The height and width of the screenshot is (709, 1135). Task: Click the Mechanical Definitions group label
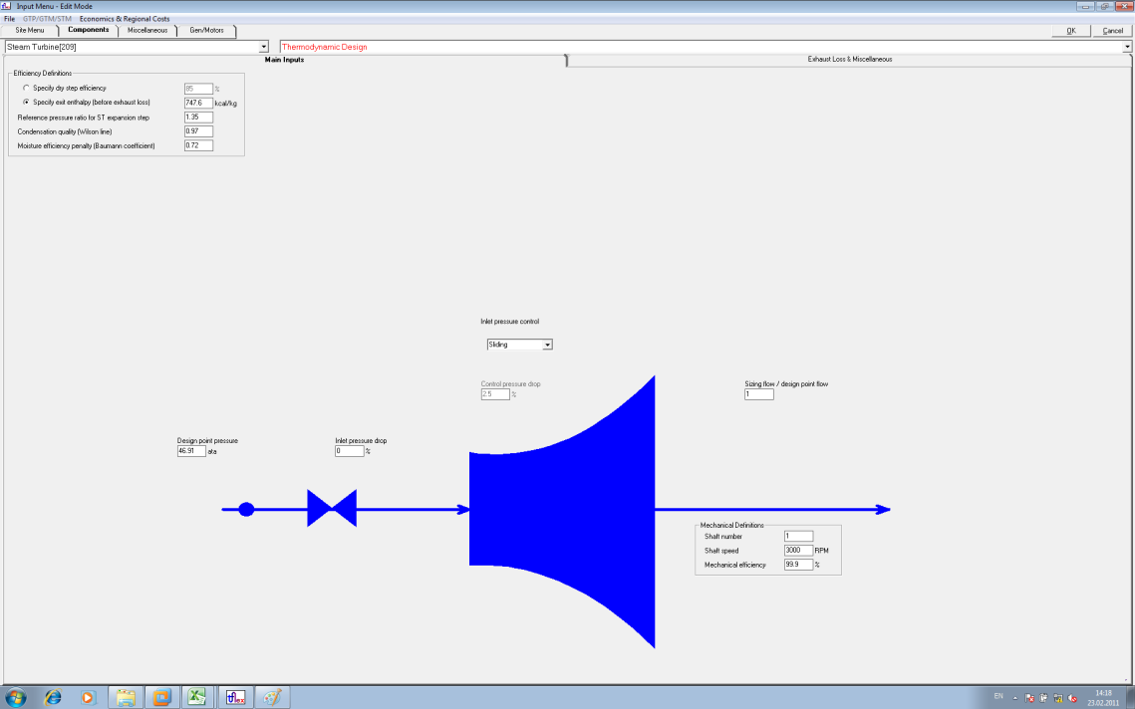click(x=732, y=525)
